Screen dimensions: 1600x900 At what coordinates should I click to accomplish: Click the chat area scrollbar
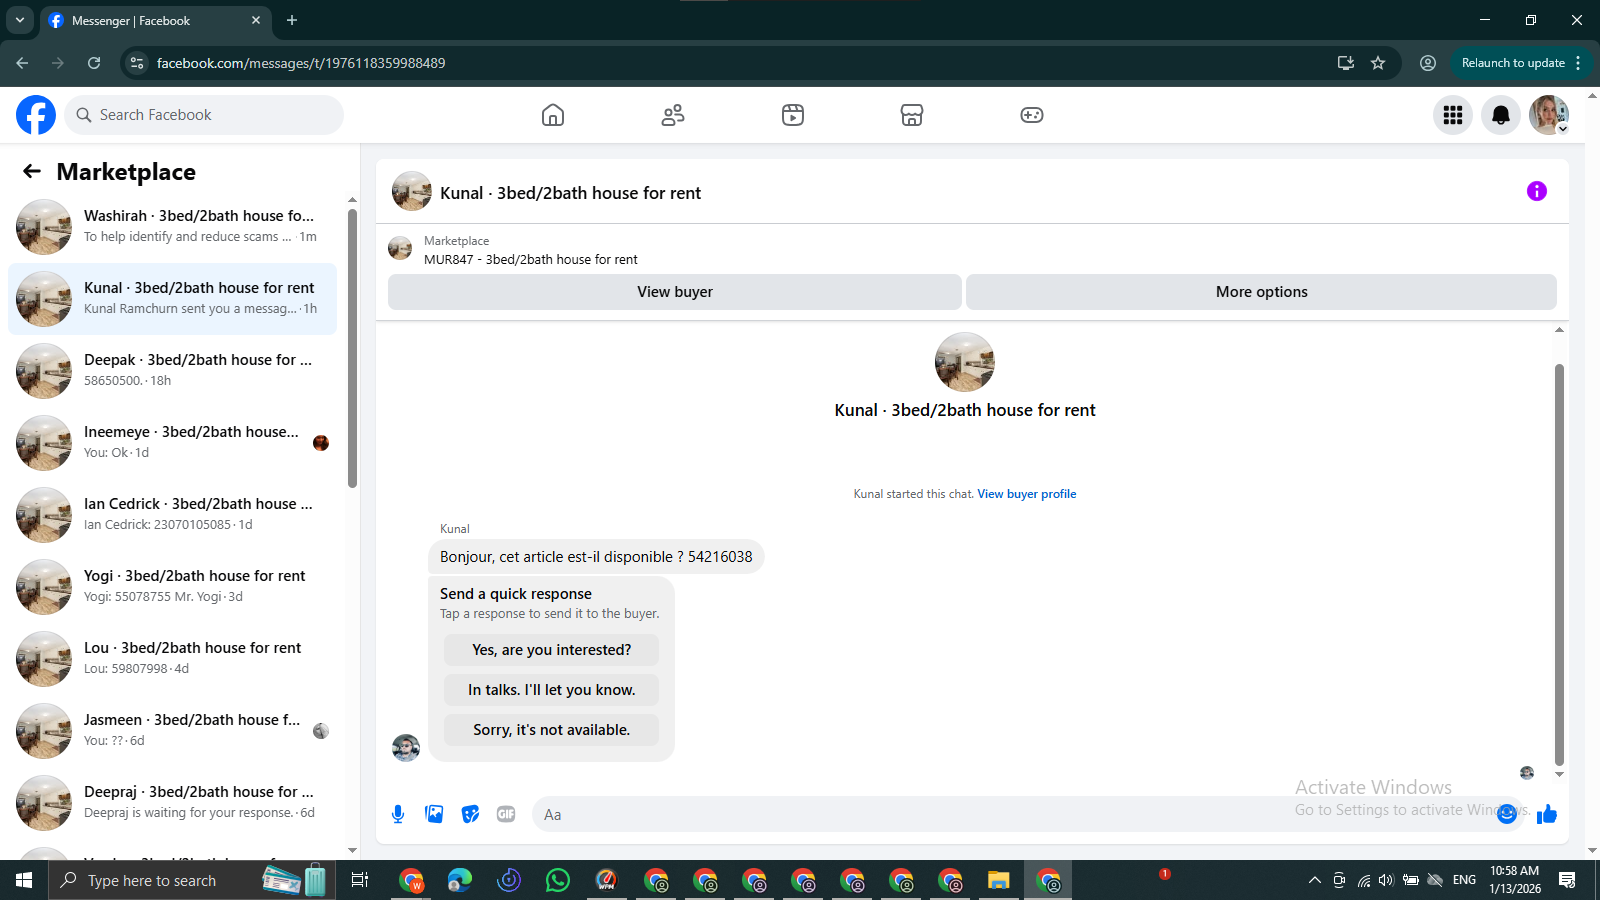click(1559, 565)
